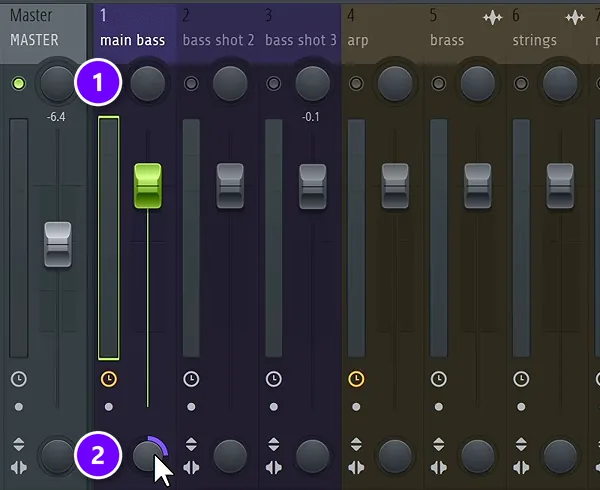Click the green main bass volume fader
This screenshot has height=490, width=600.
tap(148, 186)
